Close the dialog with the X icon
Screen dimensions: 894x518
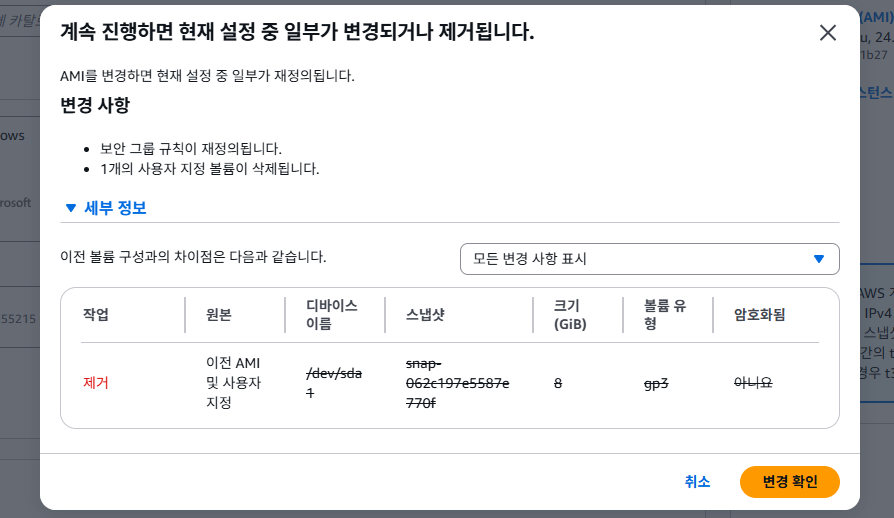click(827, 32)
